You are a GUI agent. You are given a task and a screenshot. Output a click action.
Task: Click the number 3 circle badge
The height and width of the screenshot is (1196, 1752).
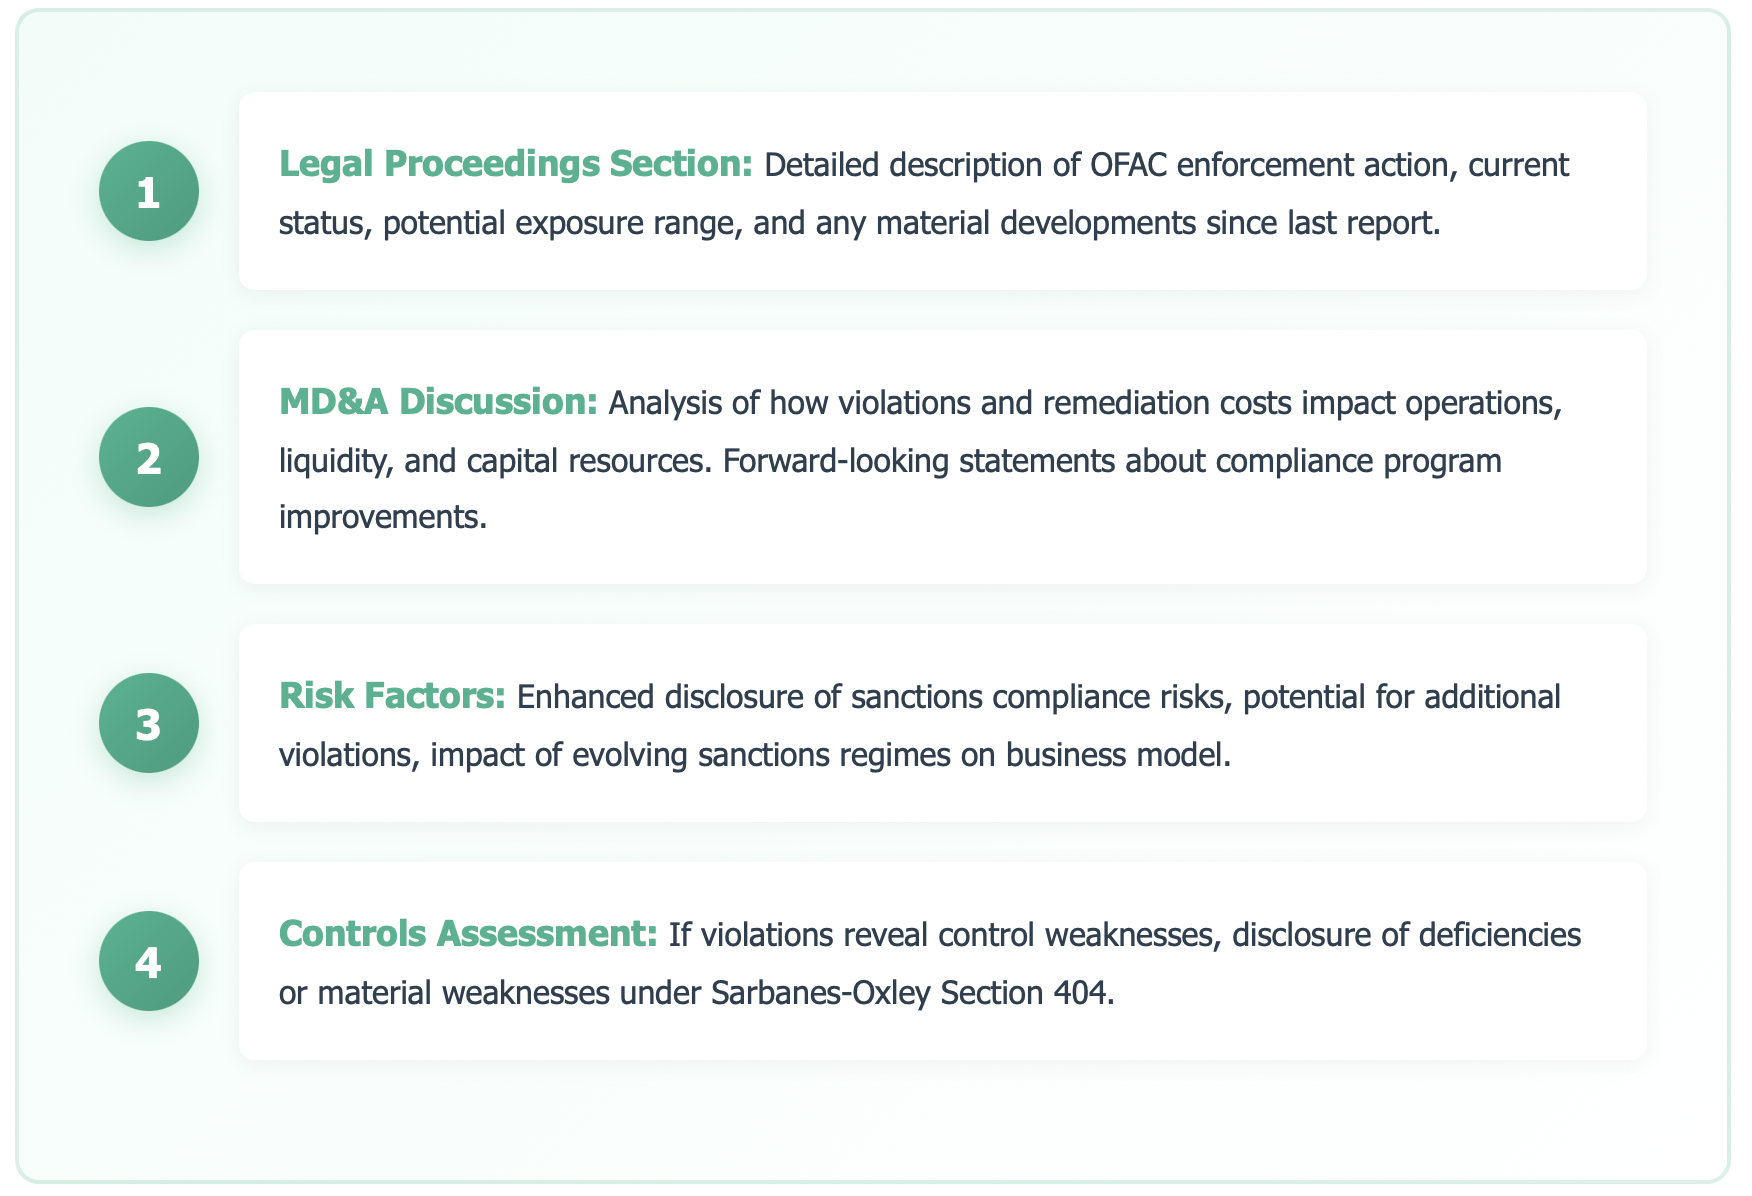[x=148, y=723]
